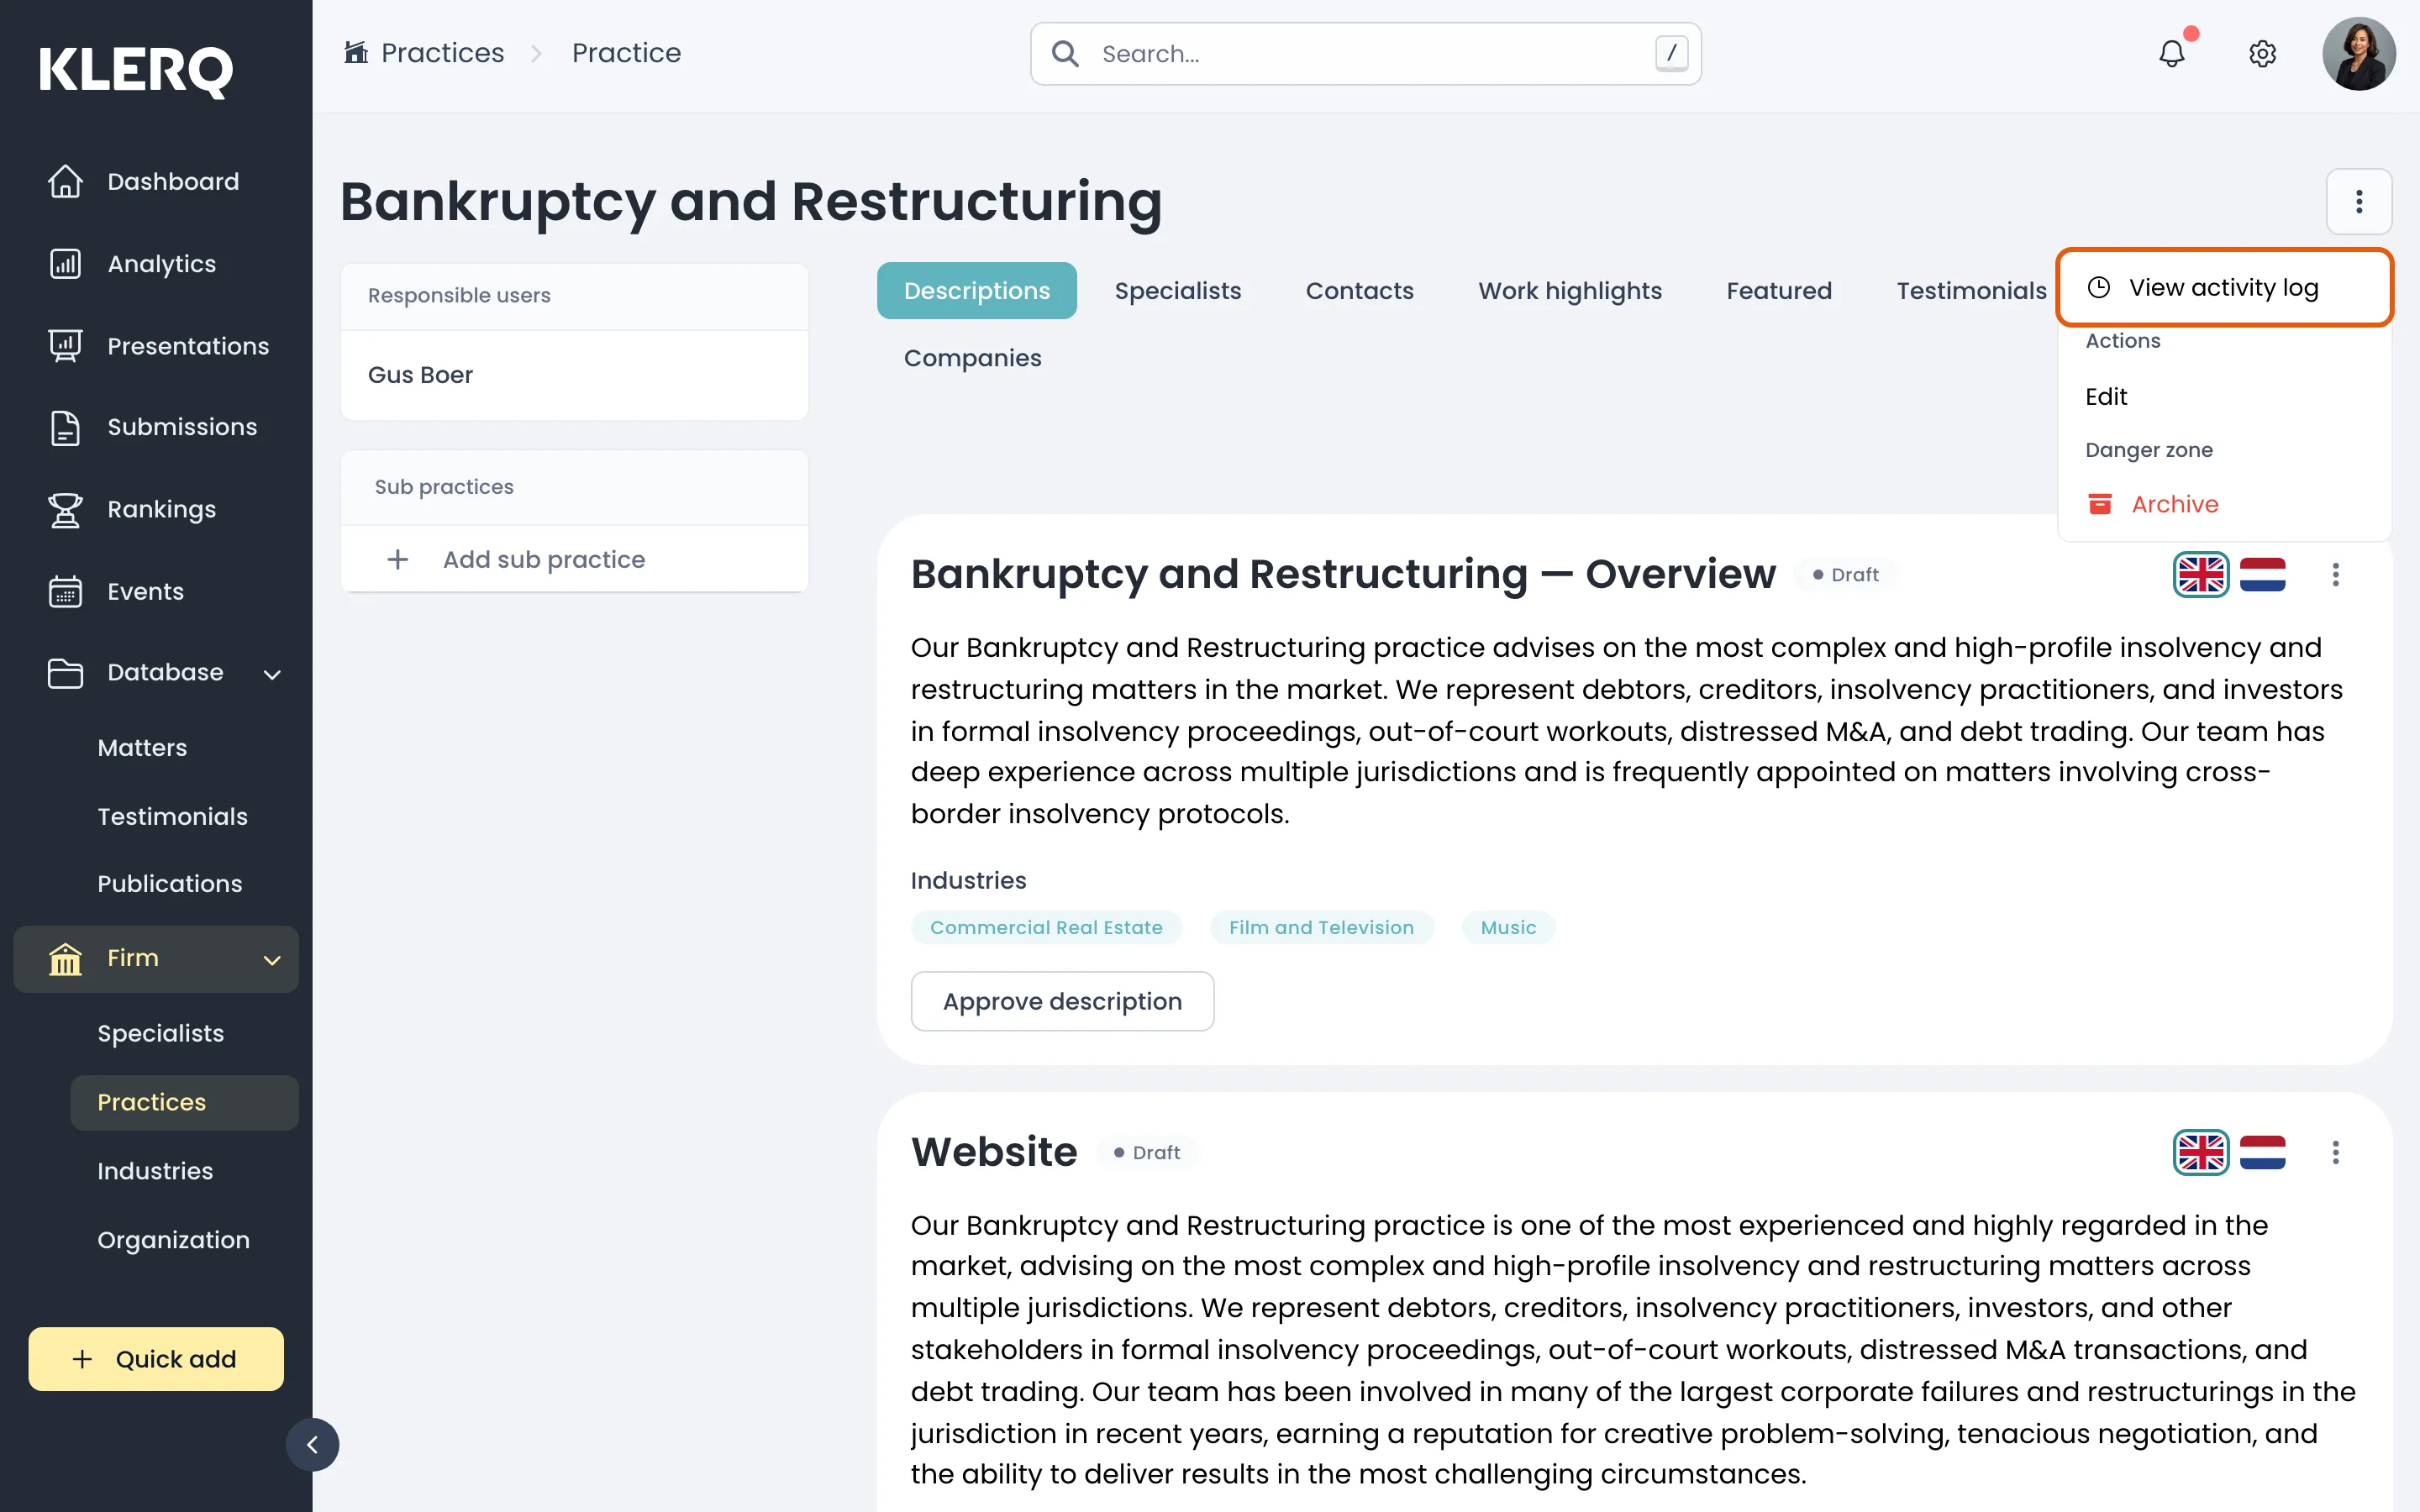2420x1512 pixels.
Task: Click the Submissions document icon
Action: (x=65, y=427)
